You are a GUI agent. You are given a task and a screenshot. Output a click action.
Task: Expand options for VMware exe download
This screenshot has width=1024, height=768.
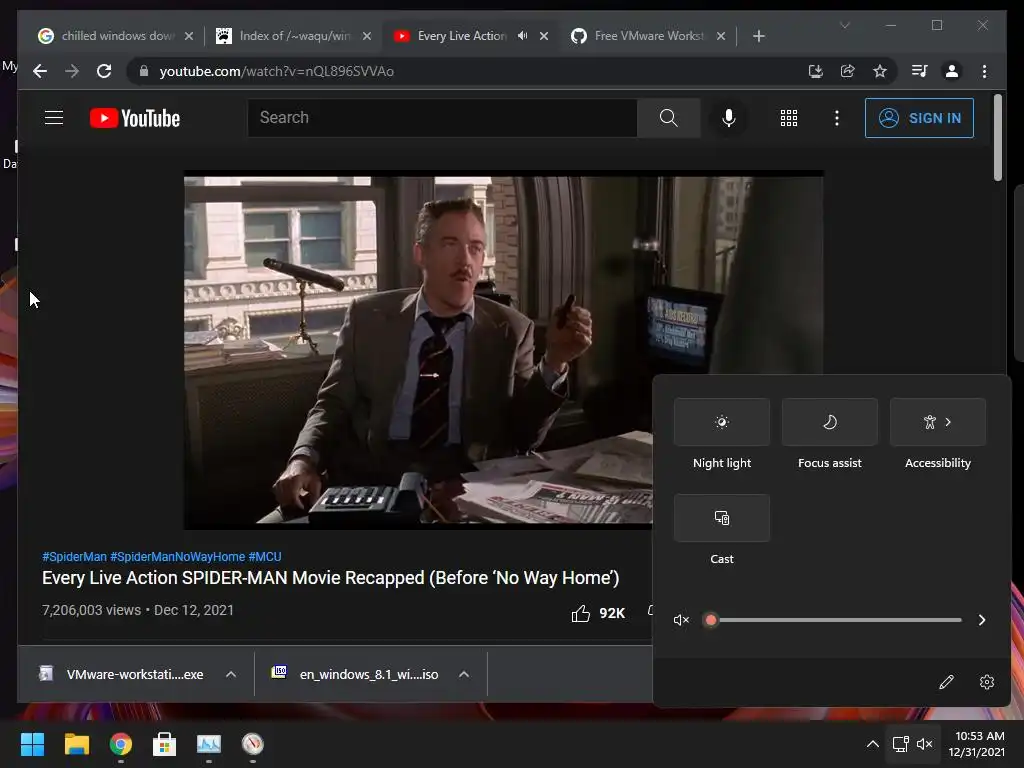231,674
